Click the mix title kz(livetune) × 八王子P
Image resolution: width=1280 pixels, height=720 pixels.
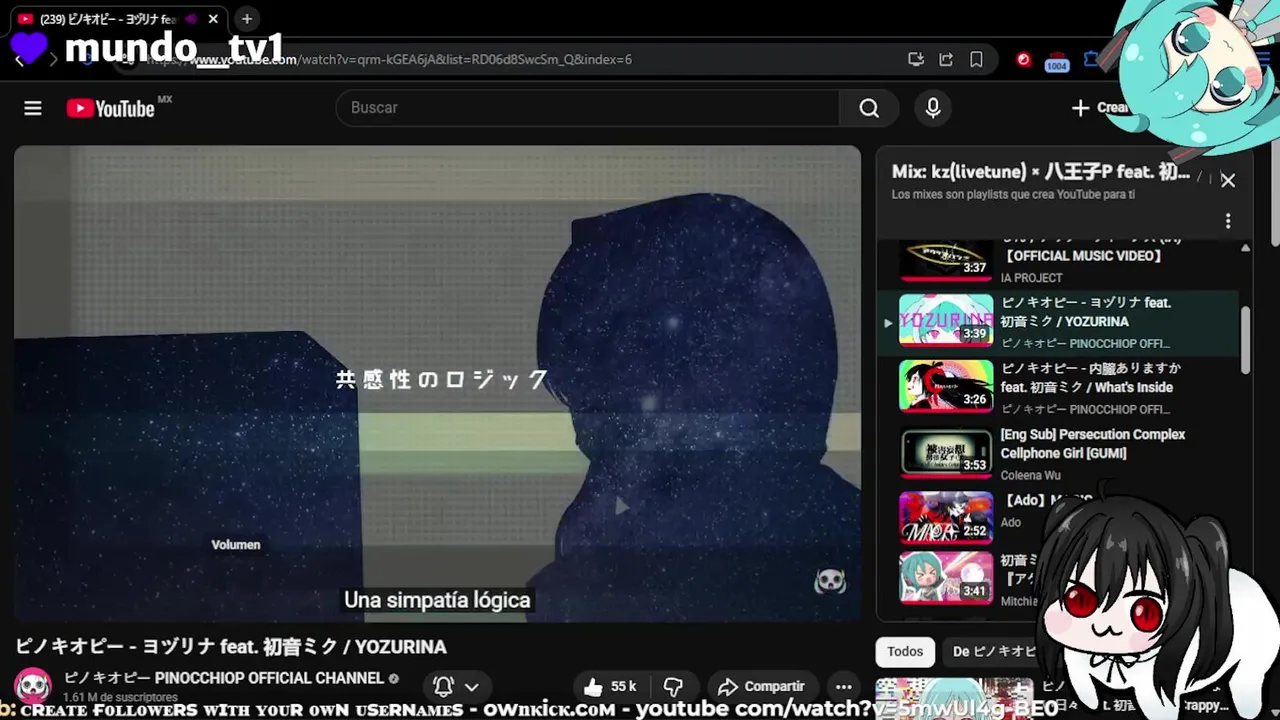coord(1040,172)
